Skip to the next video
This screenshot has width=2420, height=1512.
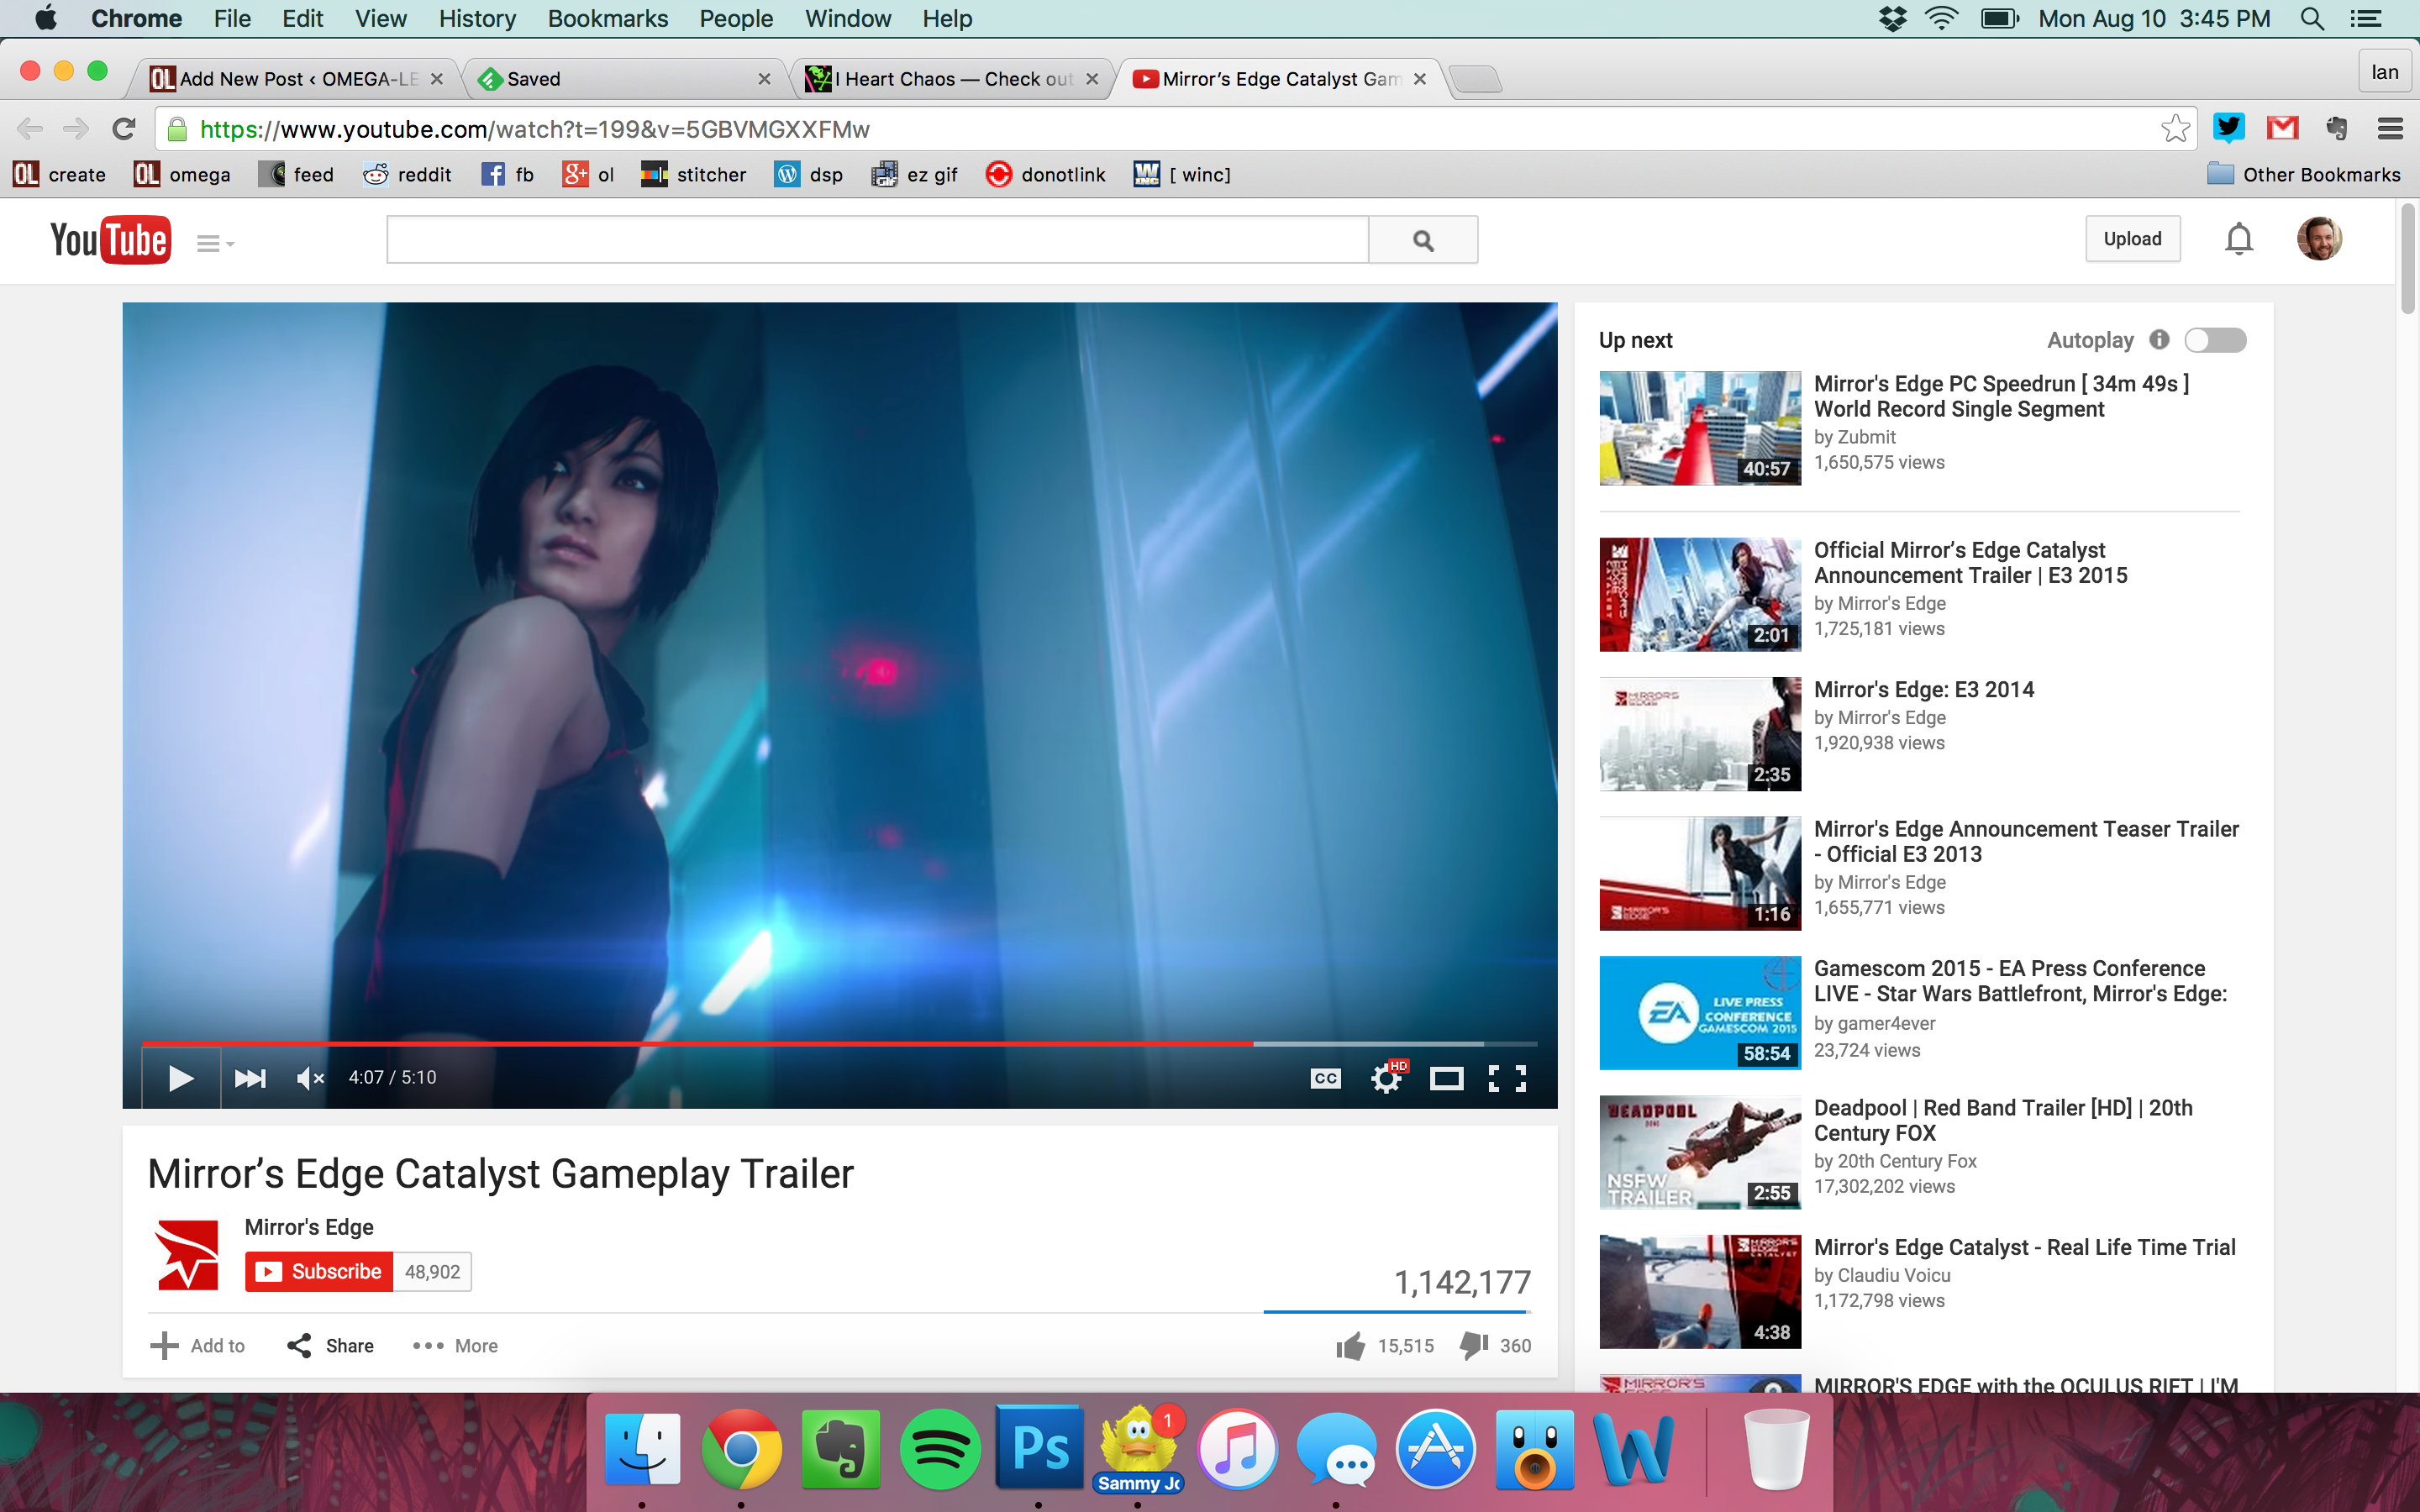pyautogui.click(x=250, y=1078)
